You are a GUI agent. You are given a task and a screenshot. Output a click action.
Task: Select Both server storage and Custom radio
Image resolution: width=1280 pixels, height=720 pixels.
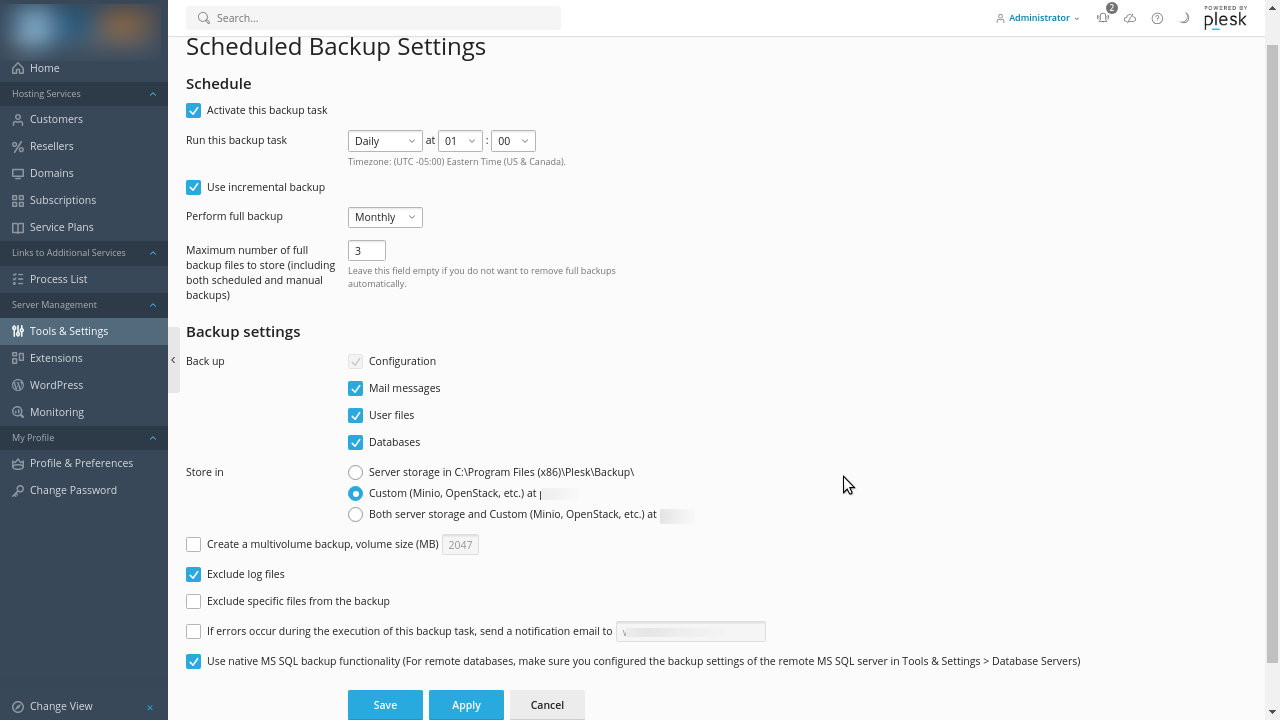[x=355, y=514]
